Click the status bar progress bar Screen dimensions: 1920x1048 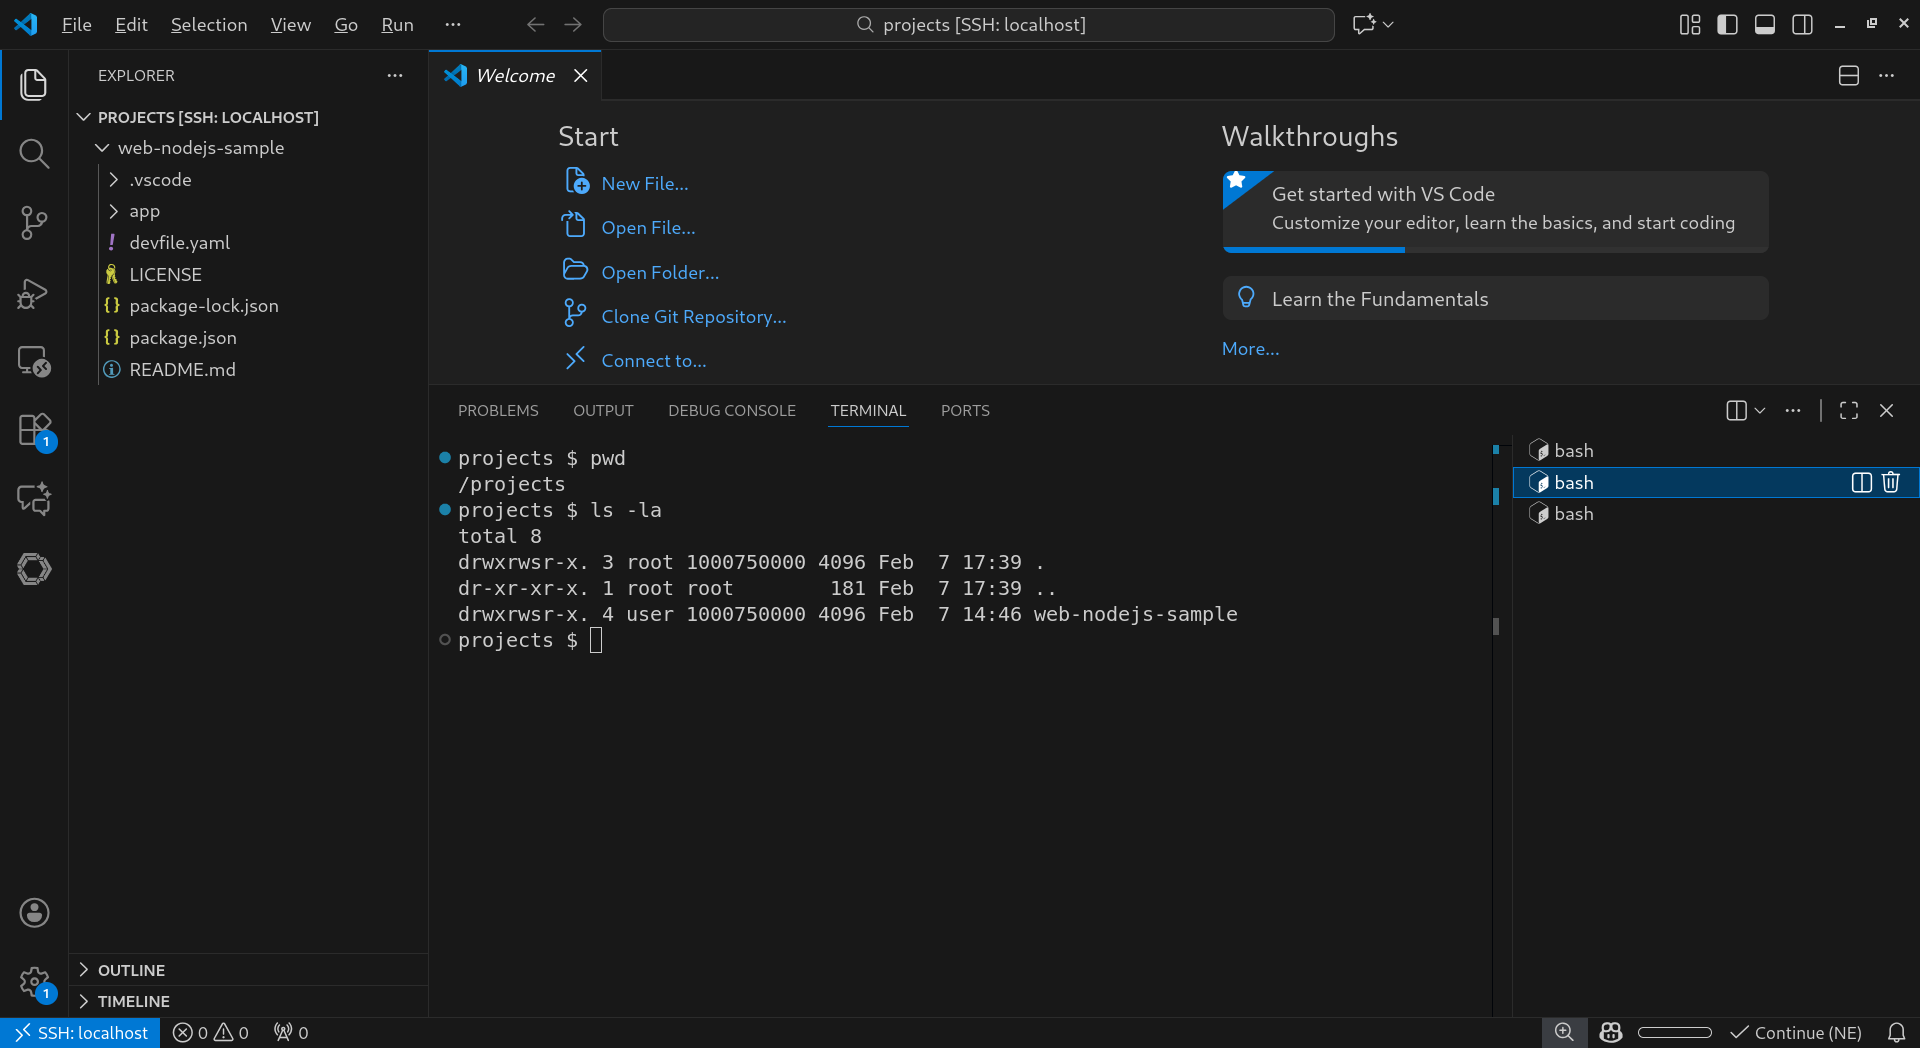[x=1675, y=1033]
